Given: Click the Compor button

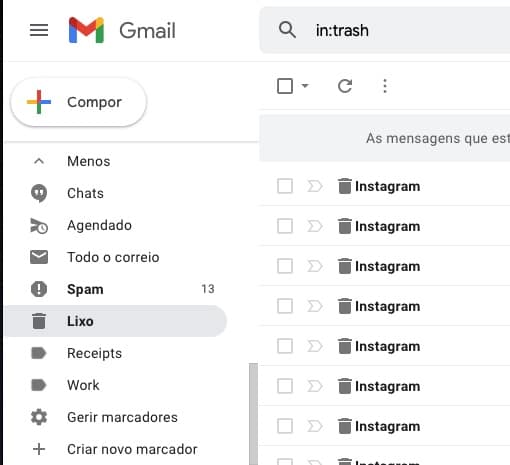Looking at the screenshot, I should 79,102.
